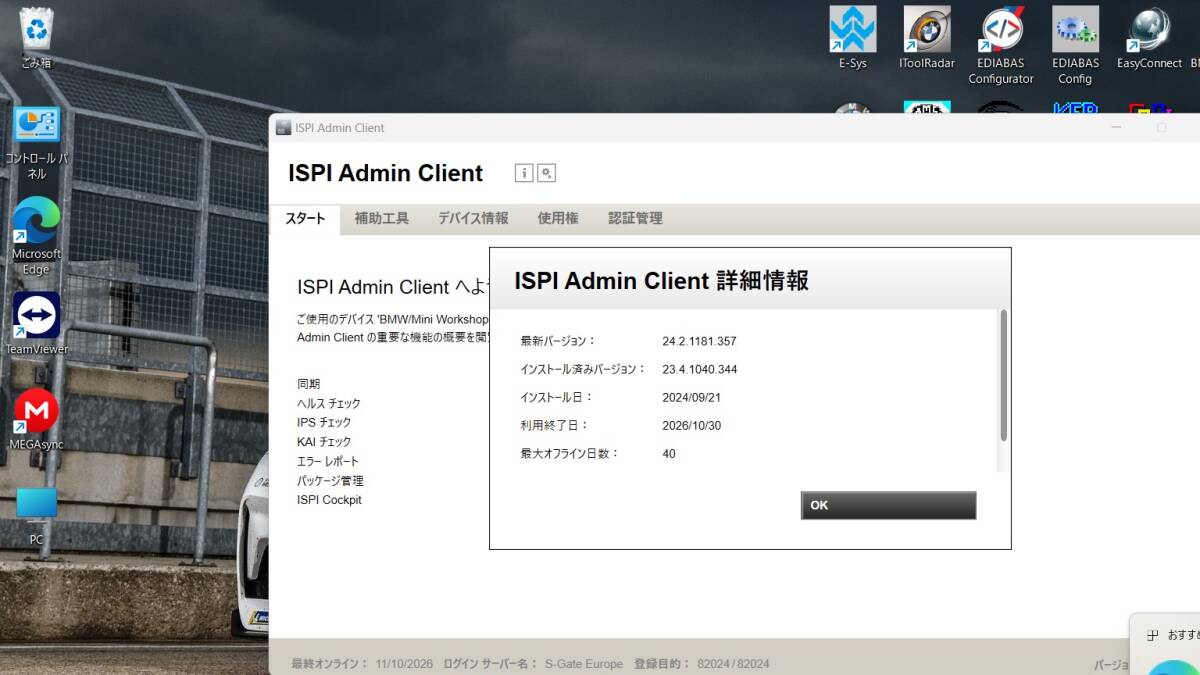Screen dimensions: 1200x675
Task: Click the expiry date 2026/10/30
Action: pos(691,425)
